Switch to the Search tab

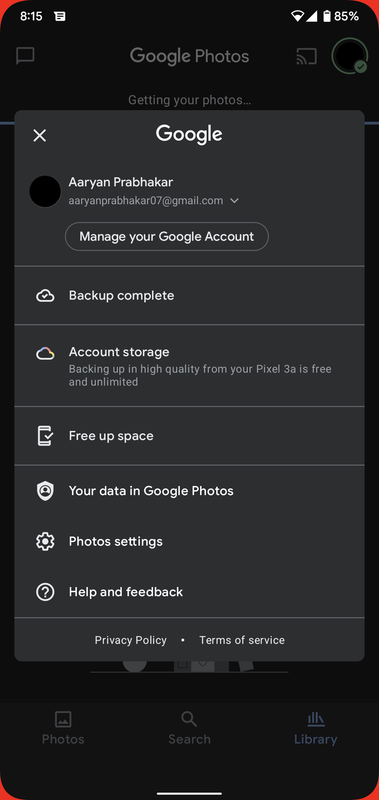tap(189, 729)
